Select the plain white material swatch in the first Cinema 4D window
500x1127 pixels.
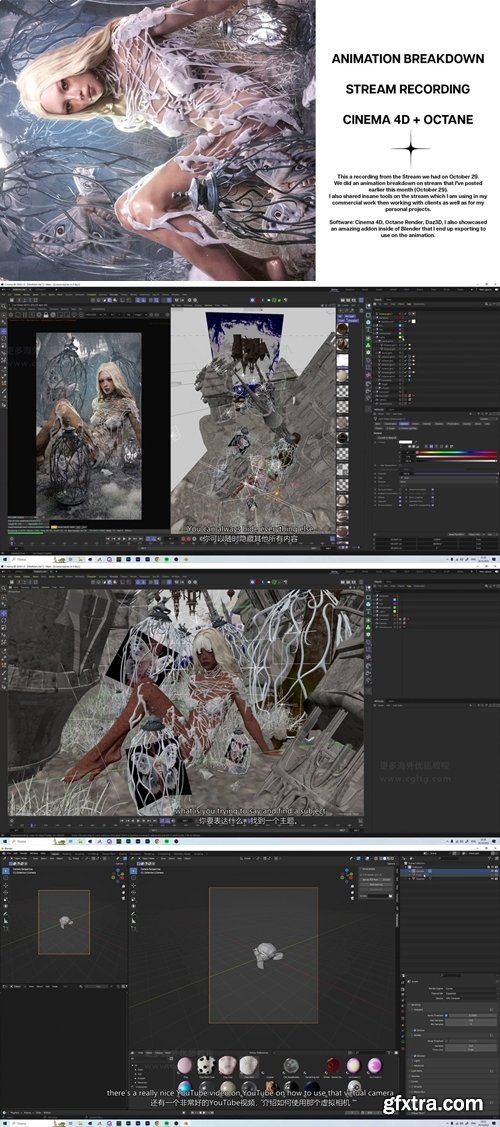(343, 362)
